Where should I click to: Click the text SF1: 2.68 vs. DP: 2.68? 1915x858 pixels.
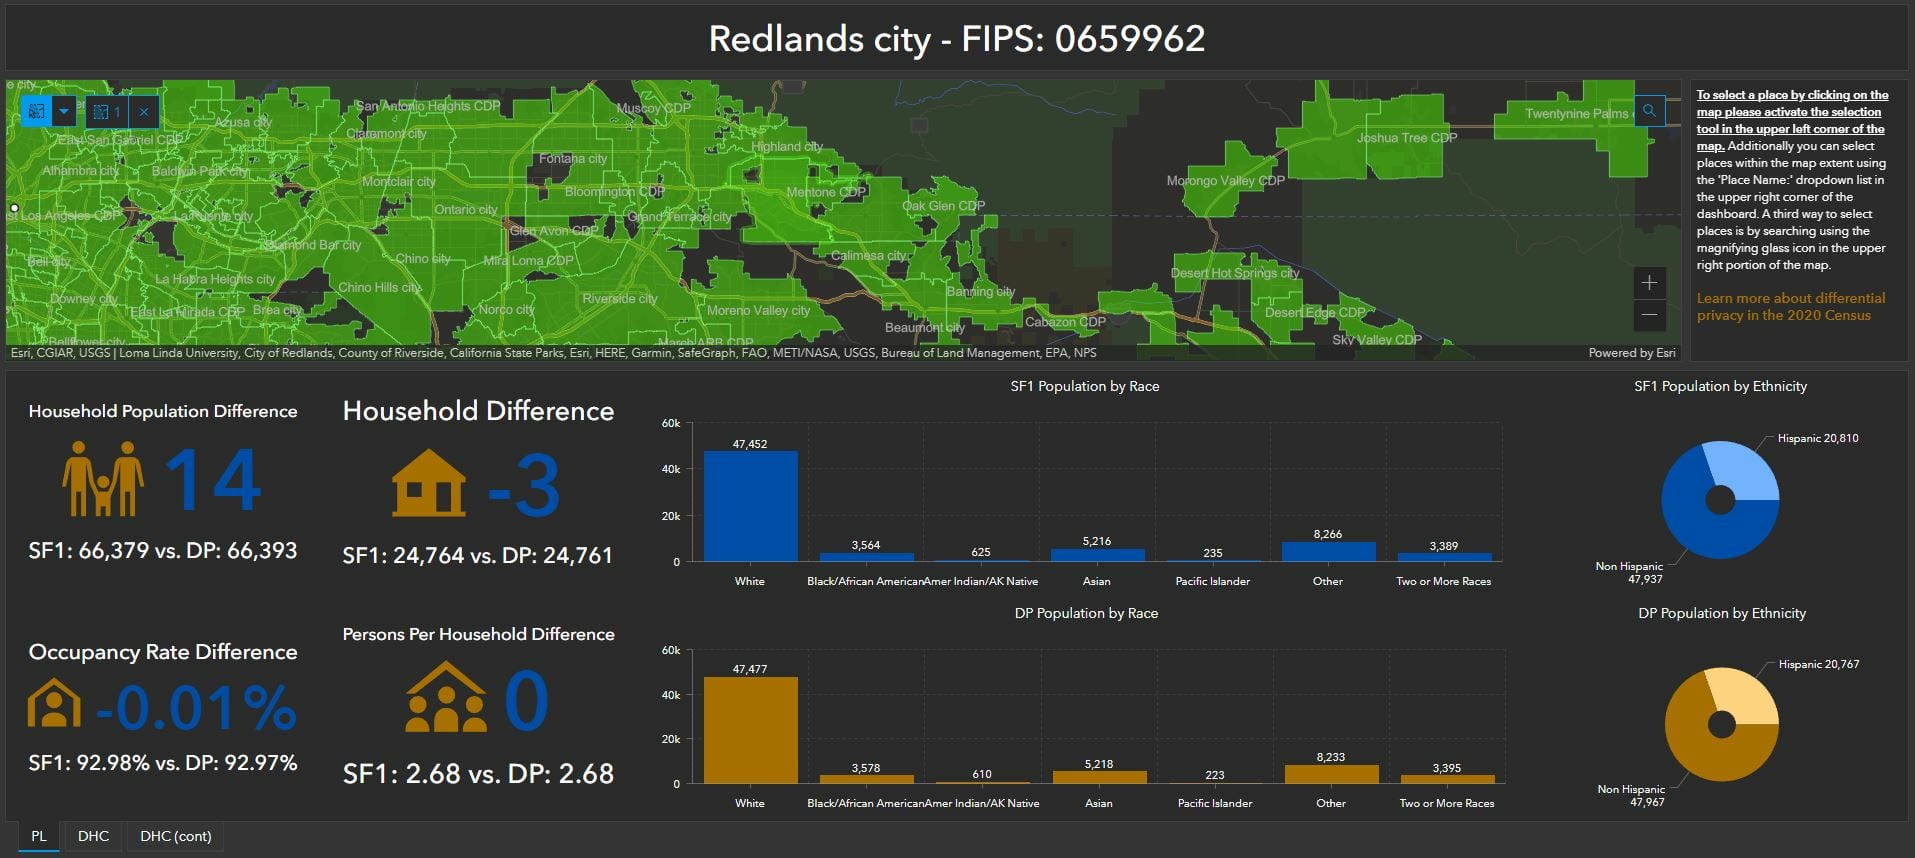pos(478,774)
